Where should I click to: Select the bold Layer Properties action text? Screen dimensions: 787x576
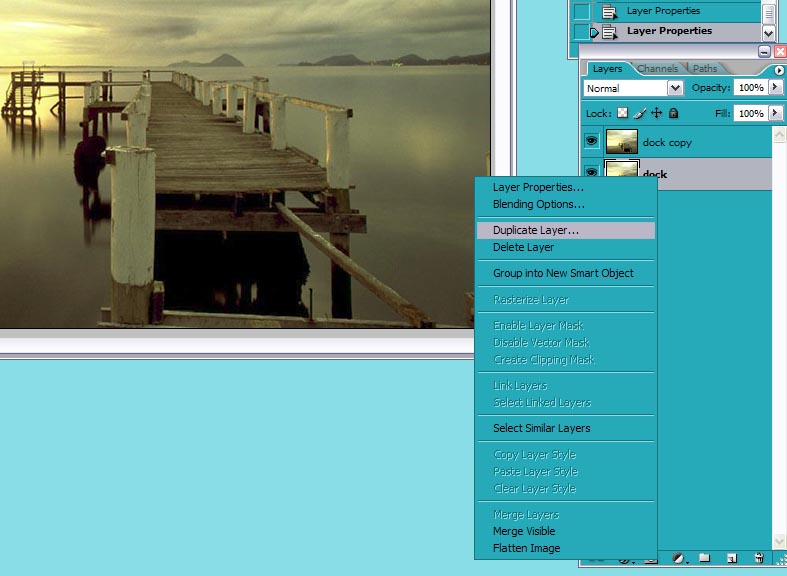(669, 31)
